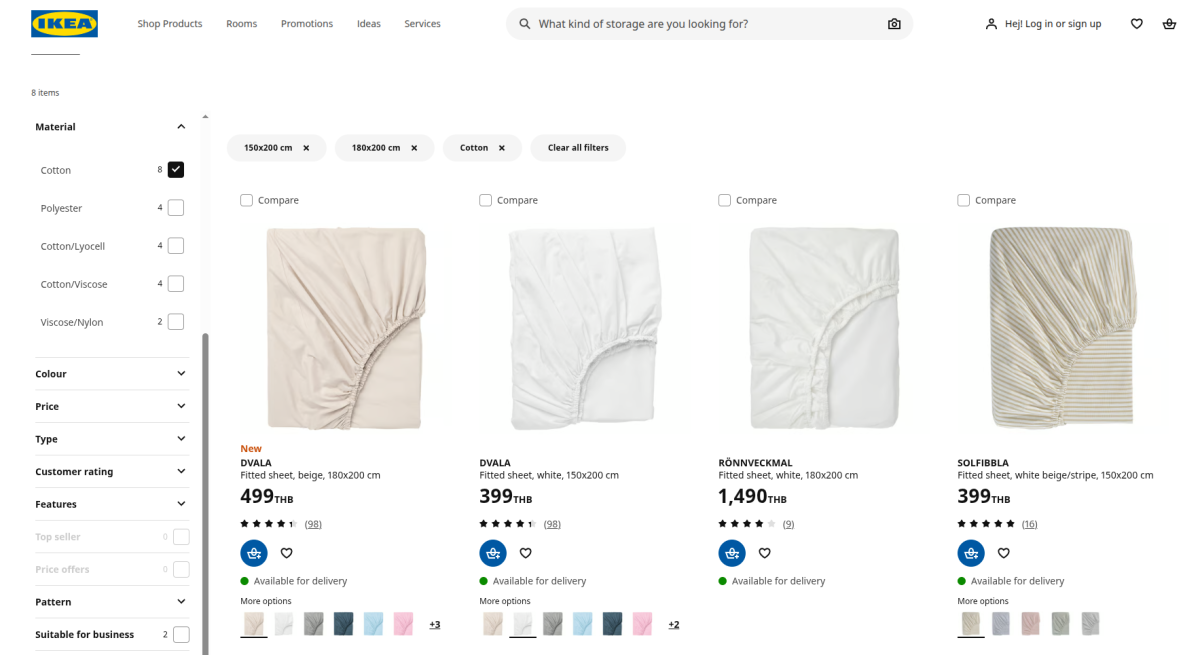Click Hej! Log in or sign up
Image resolution: width=1200 pixels, height=655 pixels.
(1053, 24)
